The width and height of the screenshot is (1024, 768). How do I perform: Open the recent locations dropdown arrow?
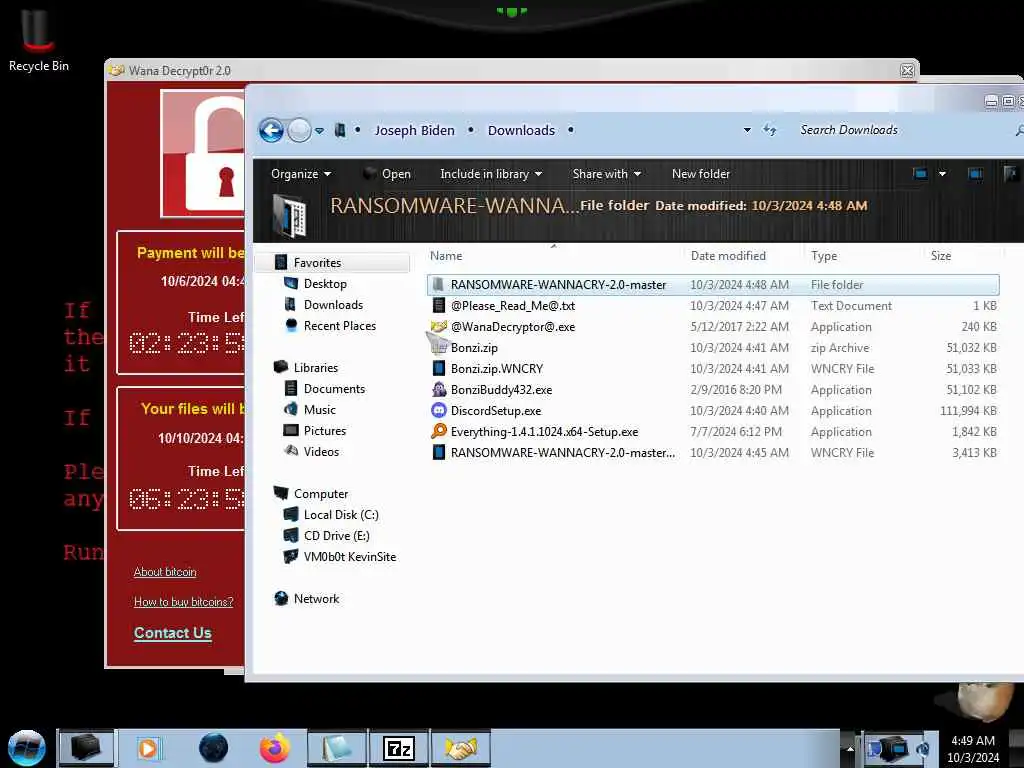pyautogui.click(x=319, y=131)
